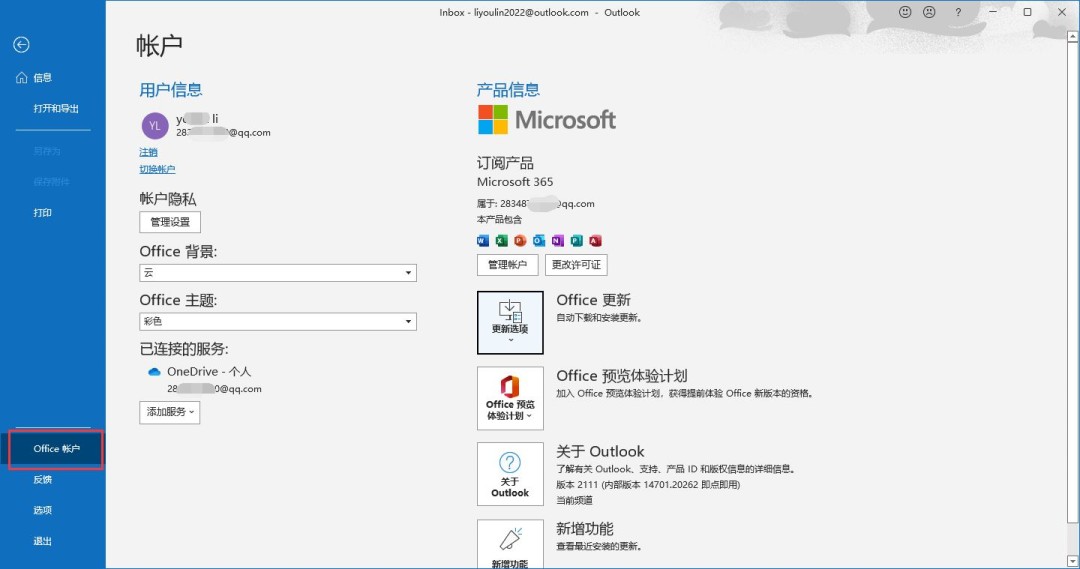Image resolution: width=1080 pixels, height=569 pixels.
Task: Open 反馈 in the sidebar
Action: [43, 479]
